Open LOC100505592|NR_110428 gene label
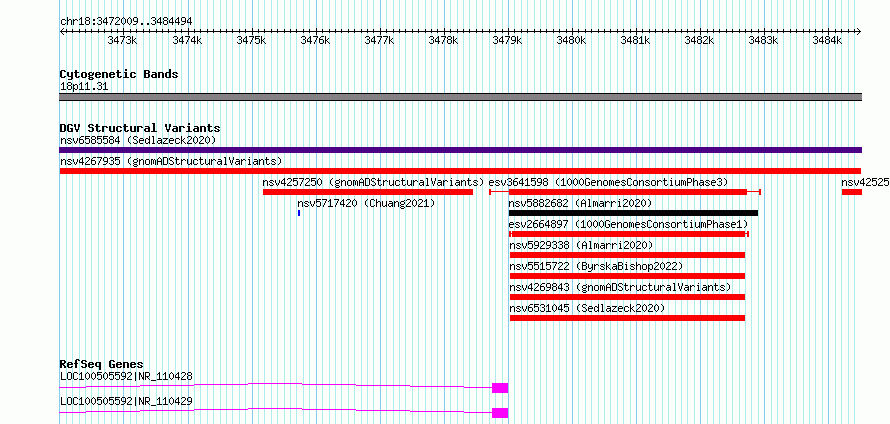890x424 pixels. 126,376
